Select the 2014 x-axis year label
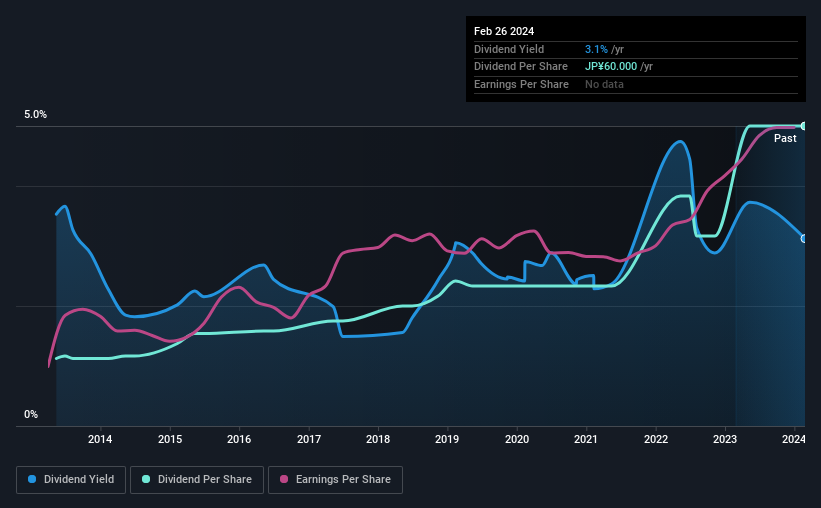The width and height of the screenshot is (821, 508). click(x=100, y=439)
